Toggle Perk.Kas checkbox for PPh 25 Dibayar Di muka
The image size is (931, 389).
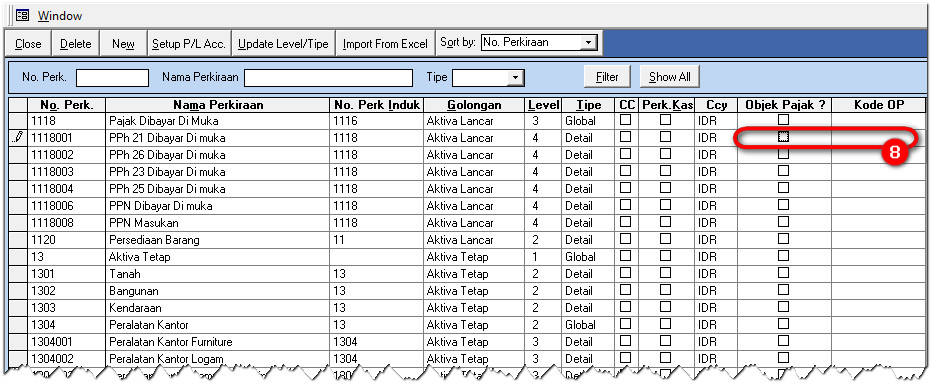666,188
